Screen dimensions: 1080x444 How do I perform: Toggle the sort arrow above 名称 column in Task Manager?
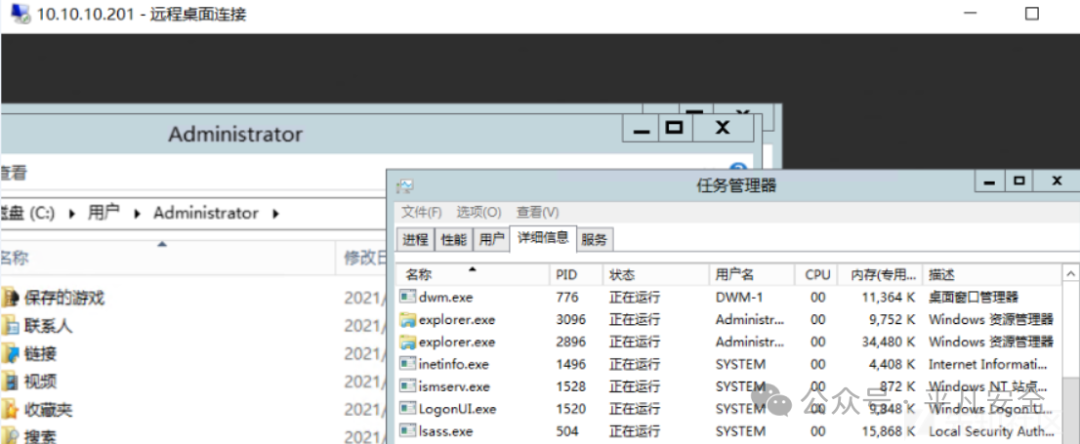472,268
